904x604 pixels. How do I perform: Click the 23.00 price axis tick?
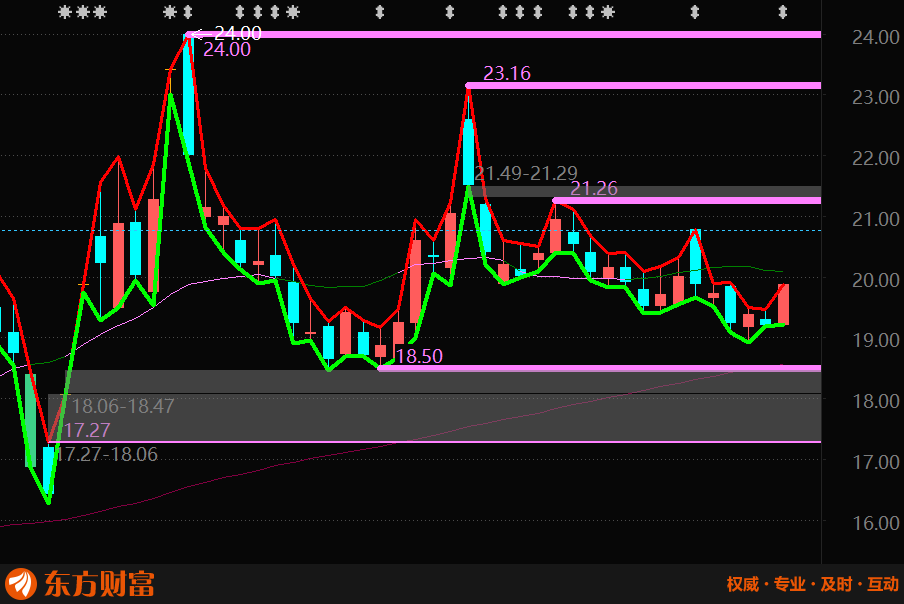point(876,97)
